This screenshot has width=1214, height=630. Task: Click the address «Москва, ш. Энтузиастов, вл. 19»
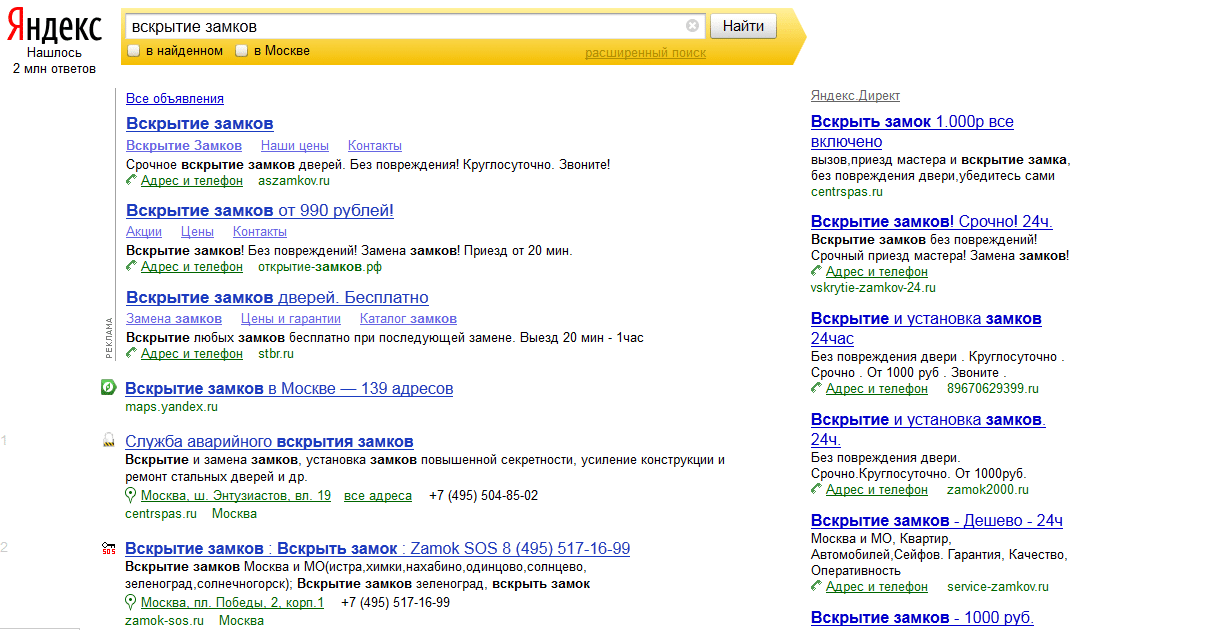(236, 496)
